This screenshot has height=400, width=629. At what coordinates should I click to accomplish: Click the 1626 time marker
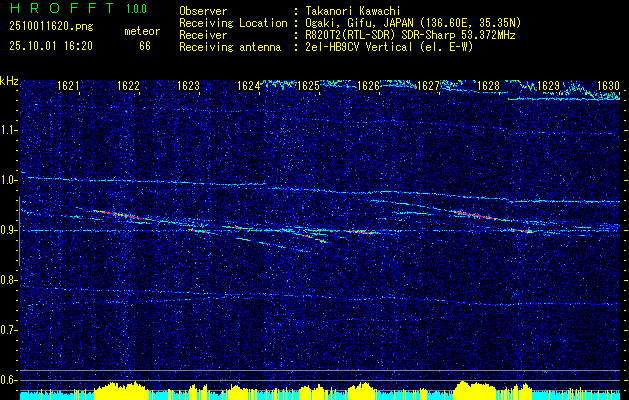coord(368,85)
